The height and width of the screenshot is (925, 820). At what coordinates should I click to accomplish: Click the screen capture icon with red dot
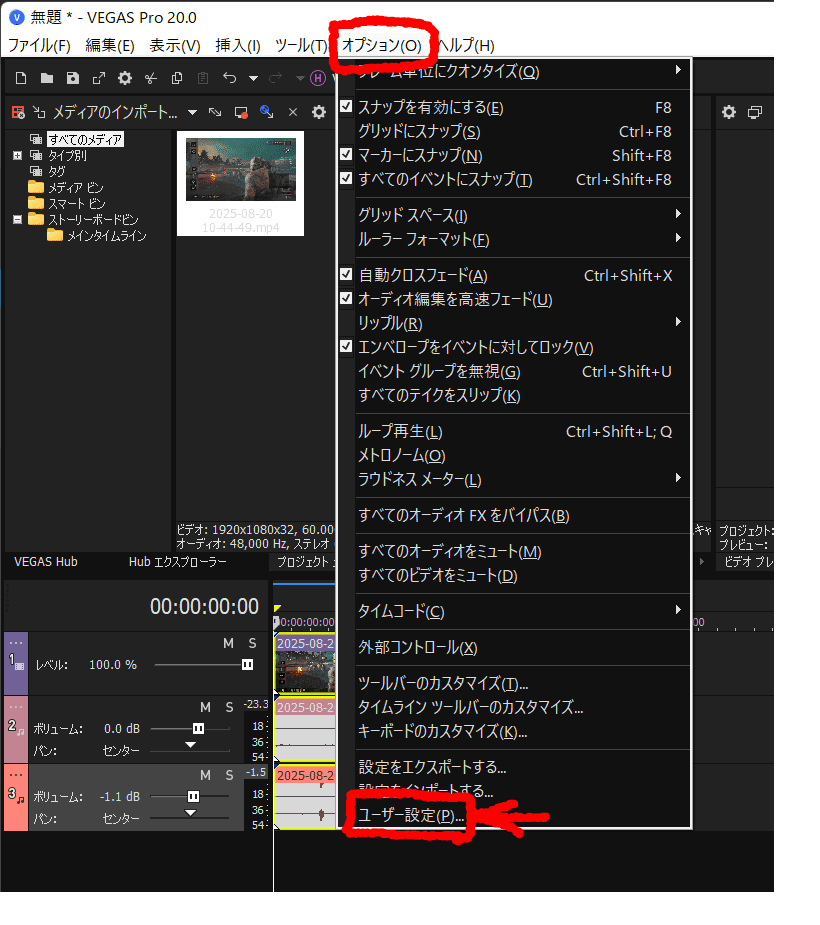(x=241, y=112)
